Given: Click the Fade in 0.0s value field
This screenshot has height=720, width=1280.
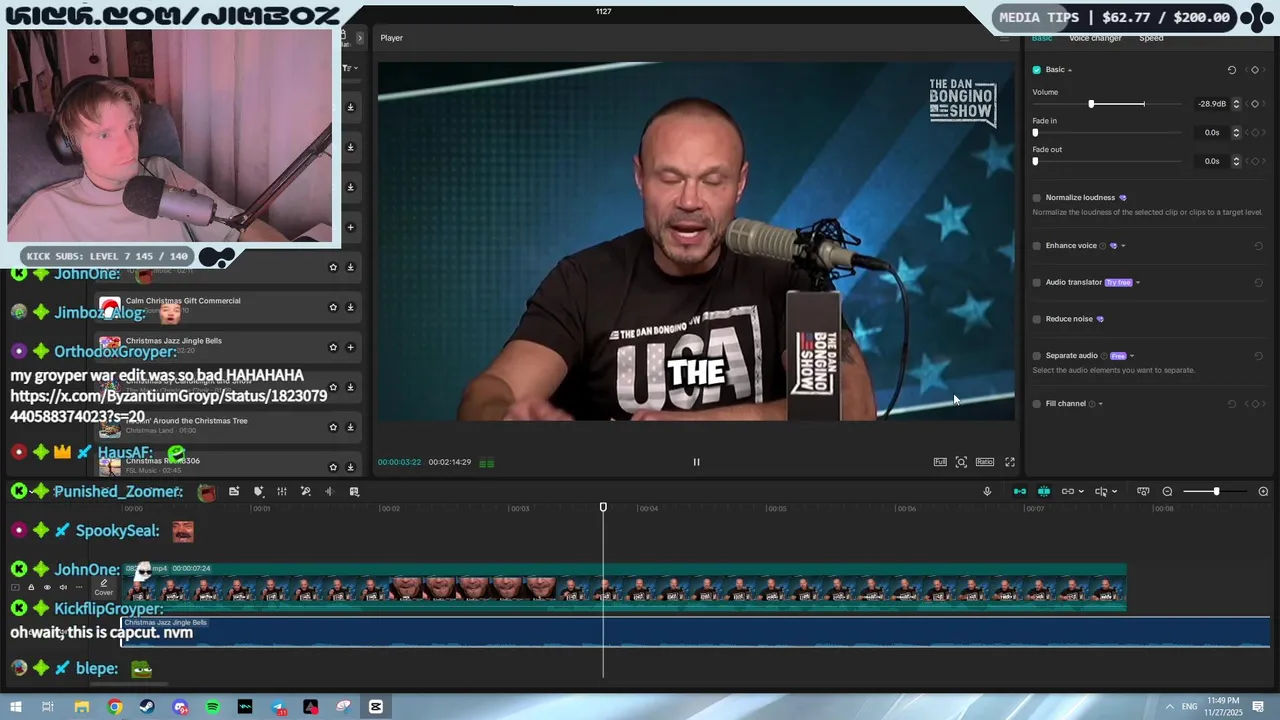Looking at the screenshot, I should pos(1211,132).
